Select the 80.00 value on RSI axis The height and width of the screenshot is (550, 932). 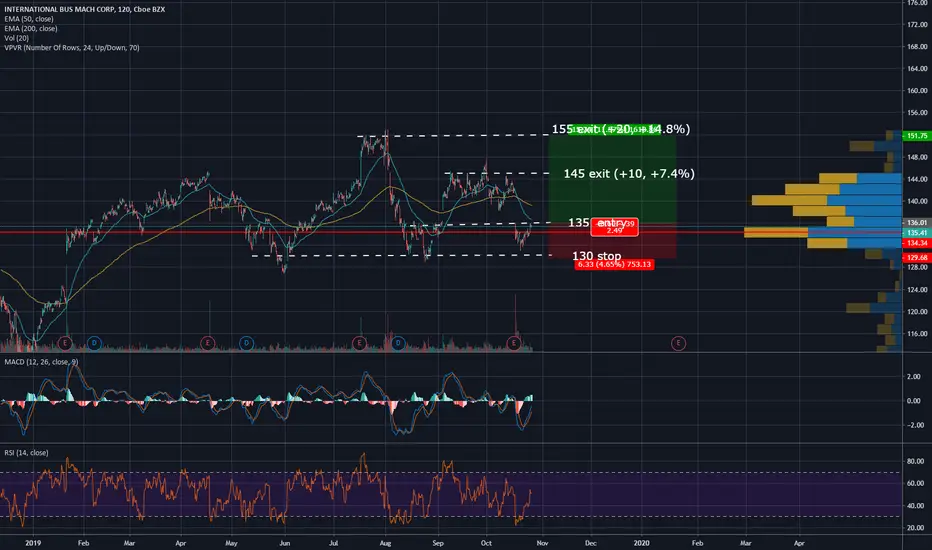tap(915, 461)
